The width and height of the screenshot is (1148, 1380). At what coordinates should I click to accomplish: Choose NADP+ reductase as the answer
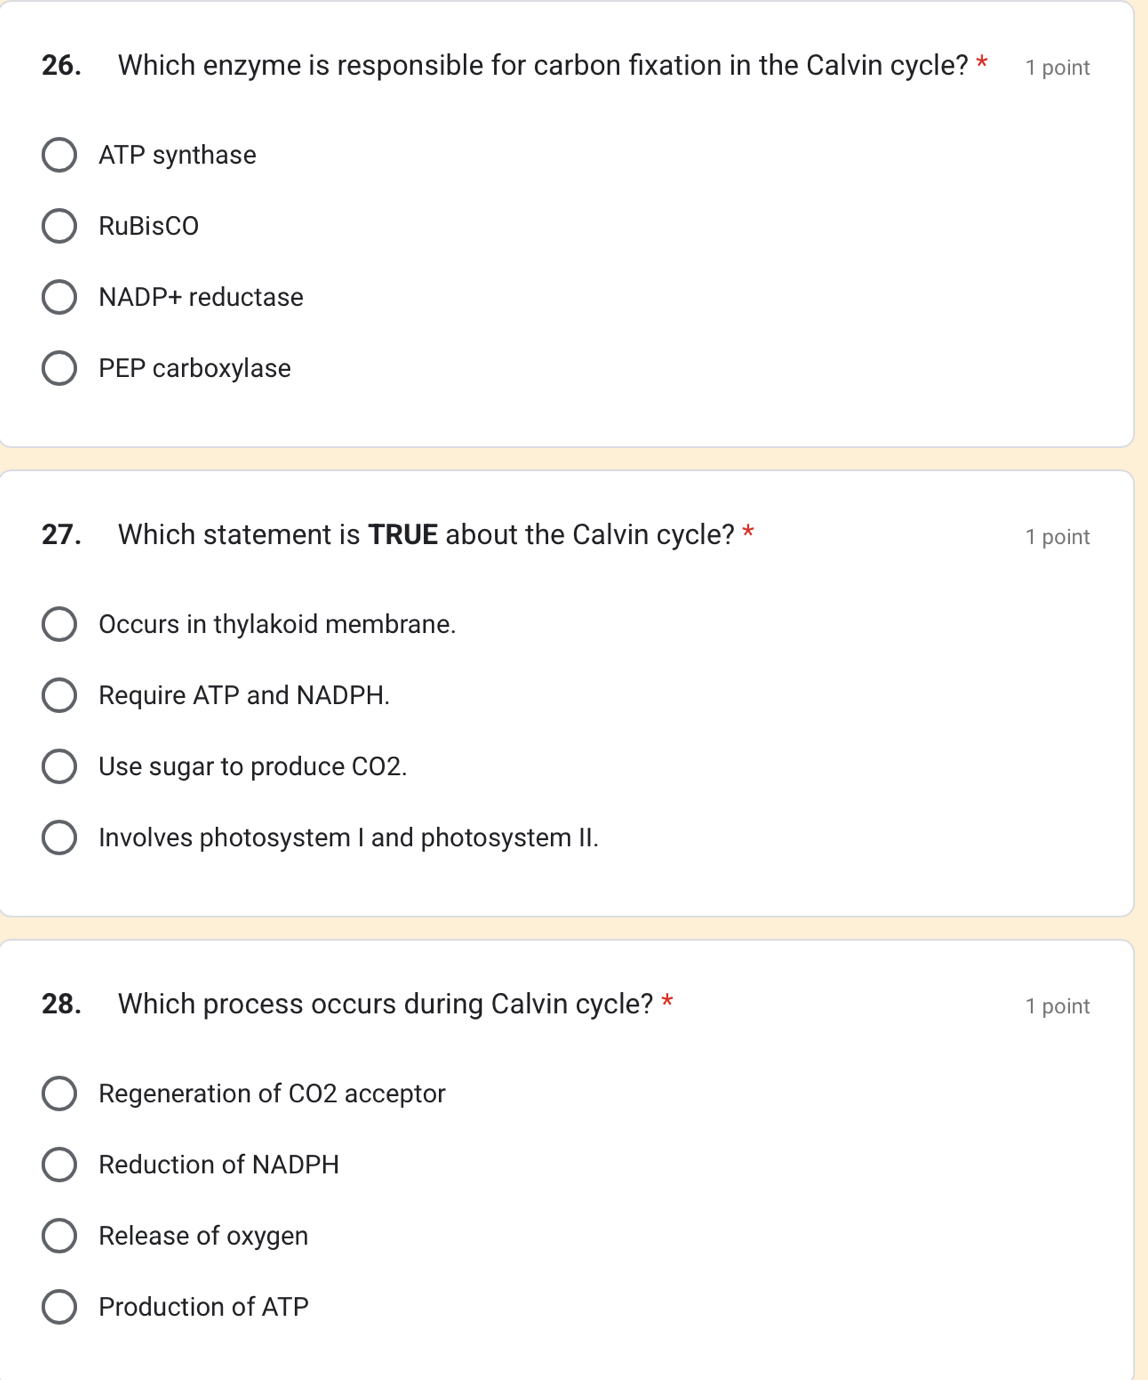click(59, 296)
